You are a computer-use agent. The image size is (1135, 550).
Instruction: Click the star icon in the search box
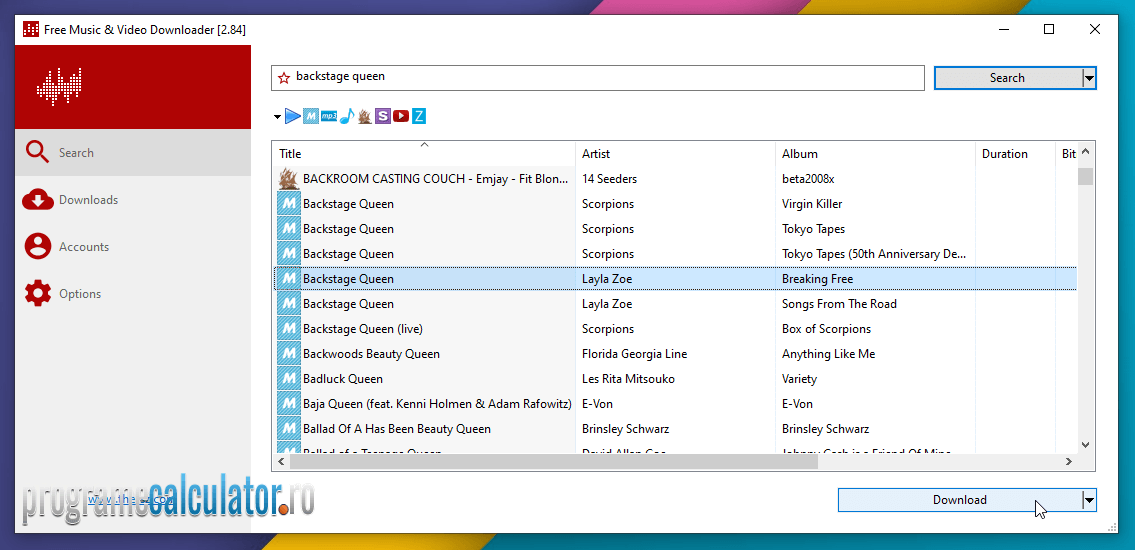click(284, 77)
